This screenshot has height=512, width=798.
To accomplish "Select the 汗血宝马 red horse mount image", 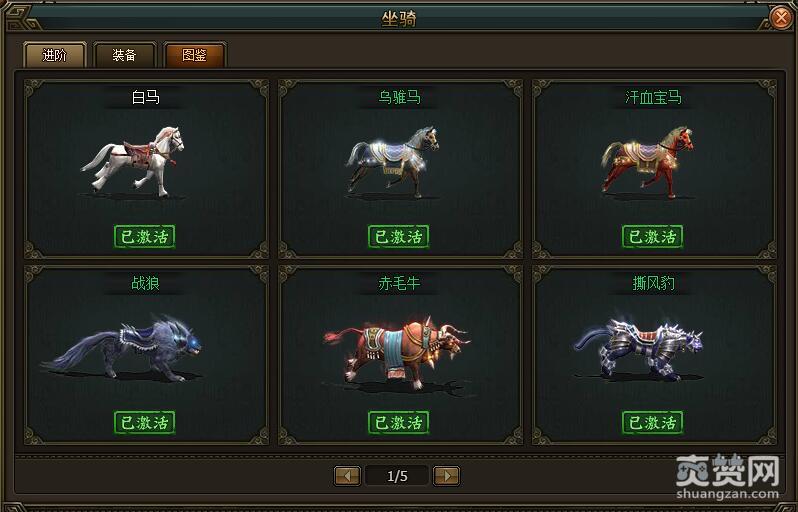I will click(x=647, y=162).
